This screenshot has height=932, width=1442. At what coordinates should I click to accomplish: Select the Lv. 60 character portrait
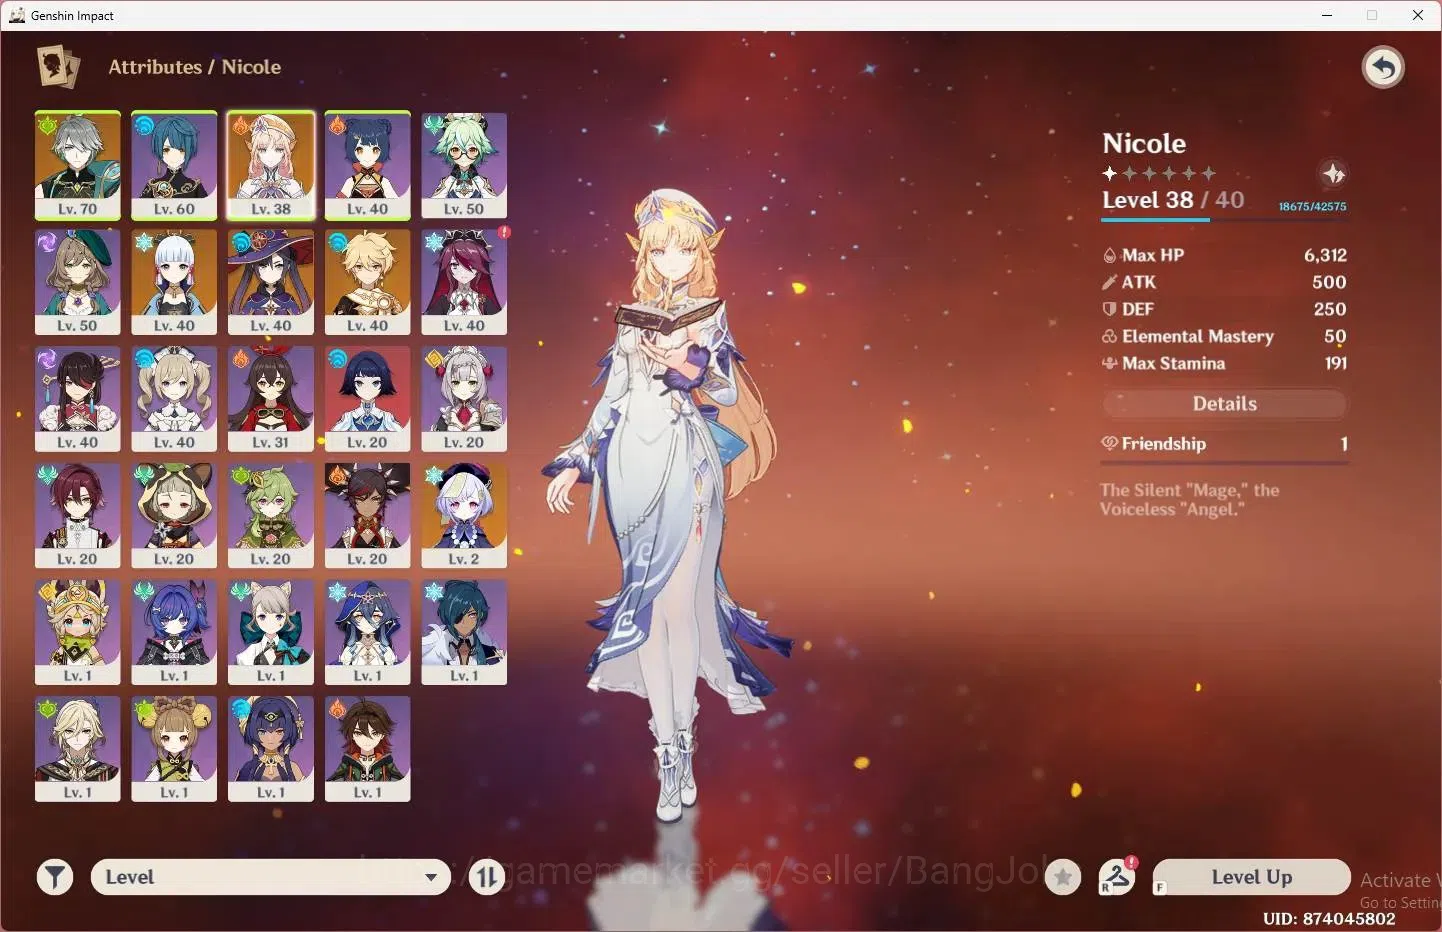(174, 165)
